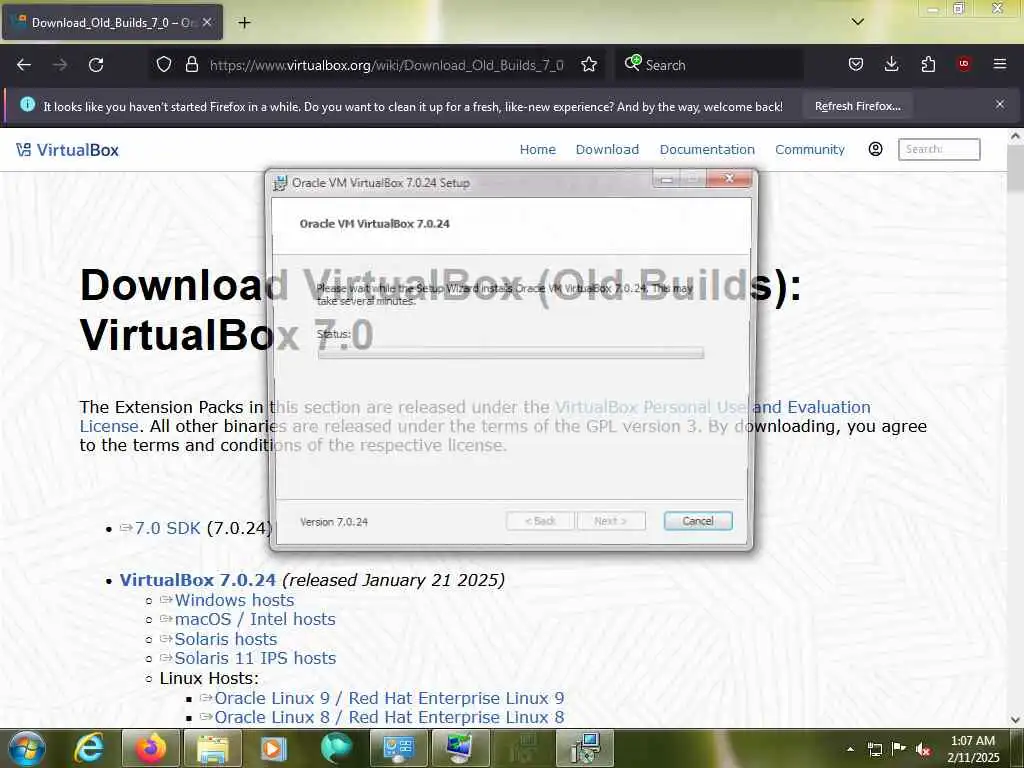Open the macOS / Intel hosts link
1024x768 pixels.
pyautogui.click(x=255, y=619)
